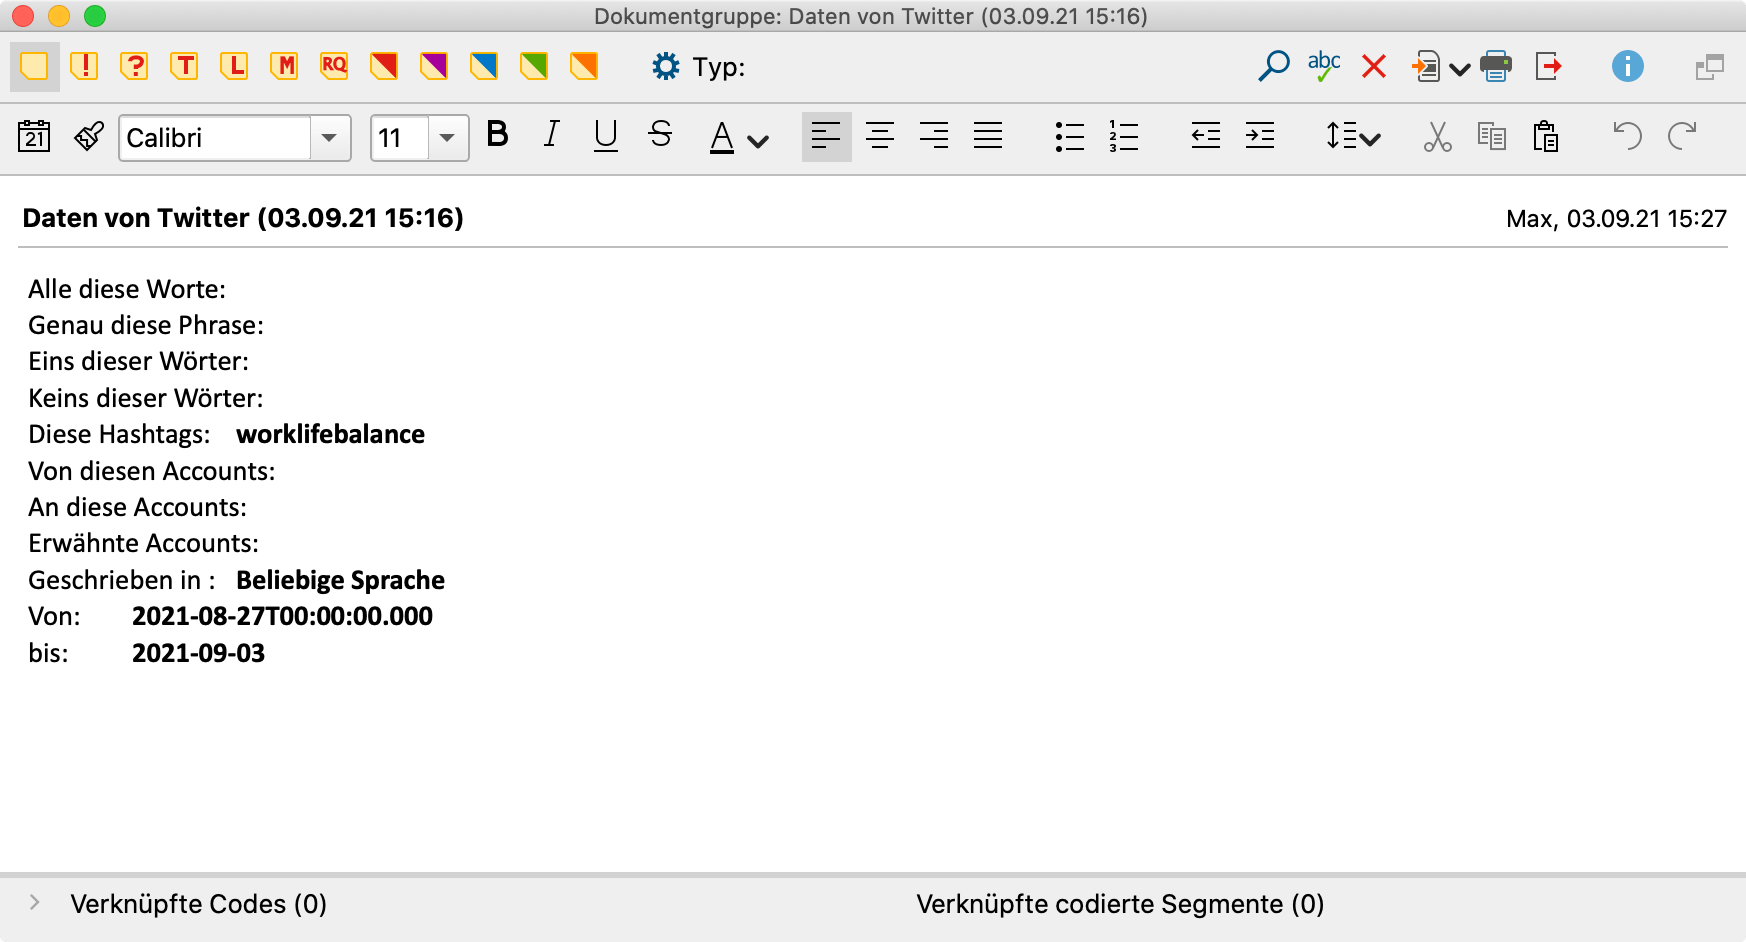This screenshot has height=942, width=1746.
Task: Pick the purple-cornered memo icon
Action: (434, 67)
